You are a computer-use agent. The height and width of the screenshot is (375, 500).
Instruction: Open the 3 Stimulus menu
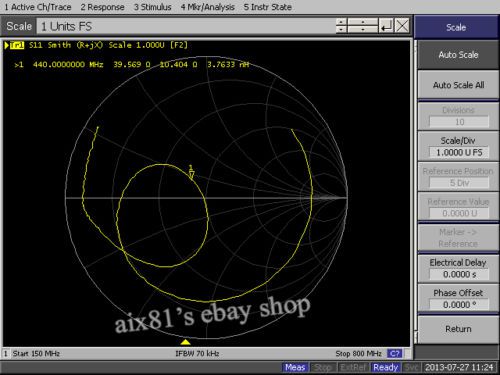(153, 7)
